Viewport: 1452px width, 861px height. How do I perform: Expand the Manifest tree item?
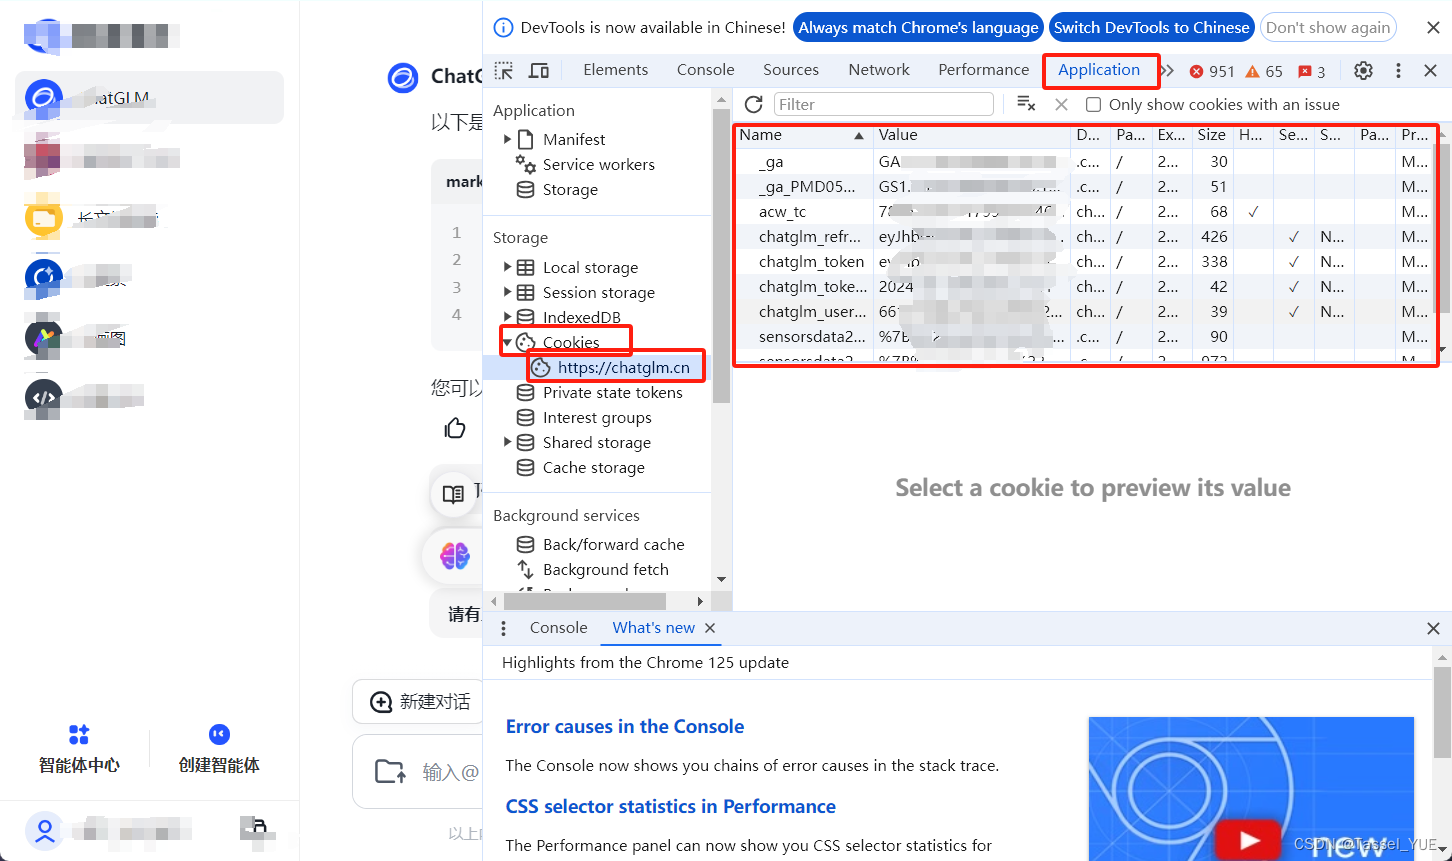tap(507, 139)
